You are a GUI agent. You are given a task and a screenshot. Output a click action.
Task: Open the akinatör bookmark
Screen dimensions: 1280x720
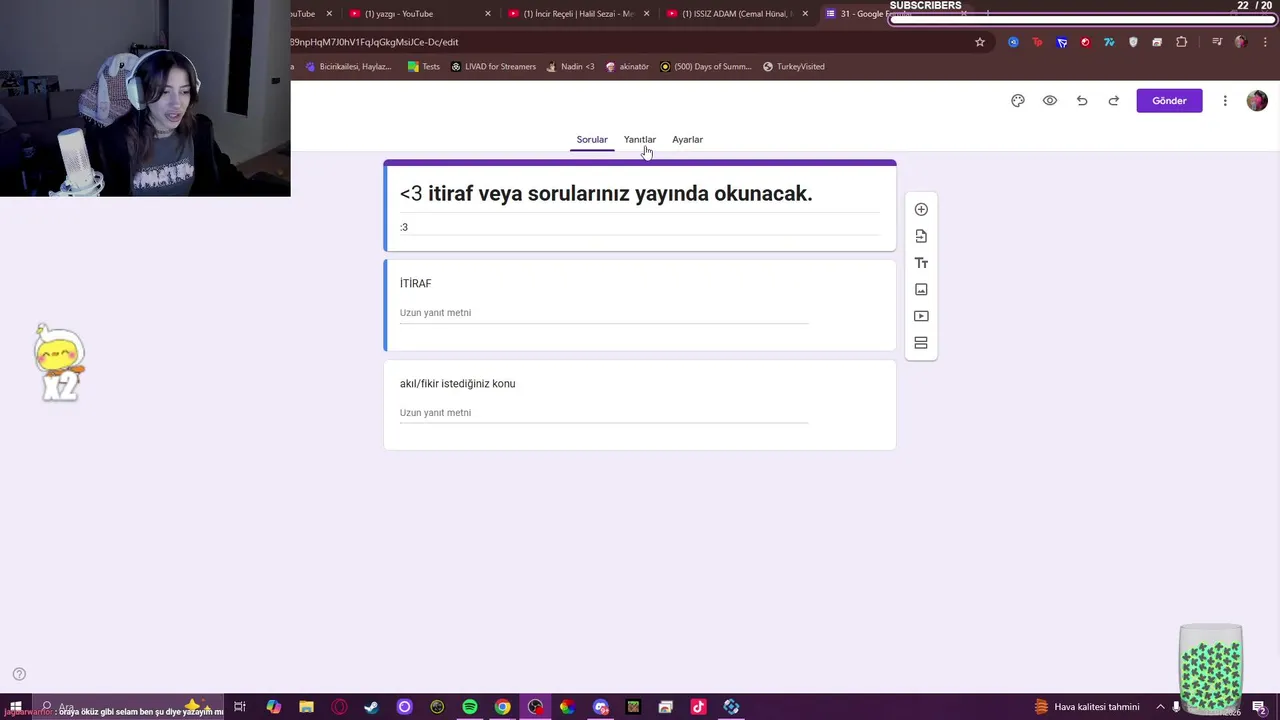coord(627,67)
